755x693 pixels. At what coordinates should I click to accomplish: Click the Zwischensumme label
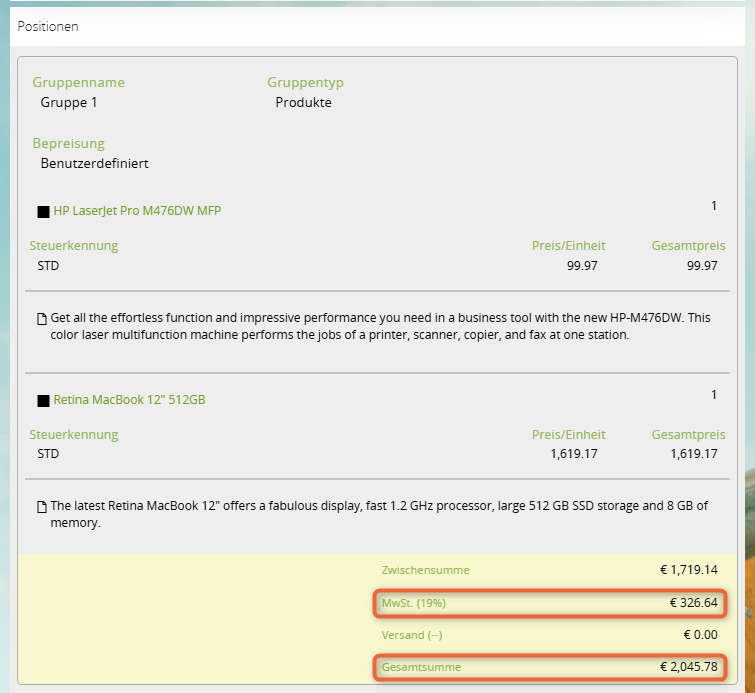426,570
